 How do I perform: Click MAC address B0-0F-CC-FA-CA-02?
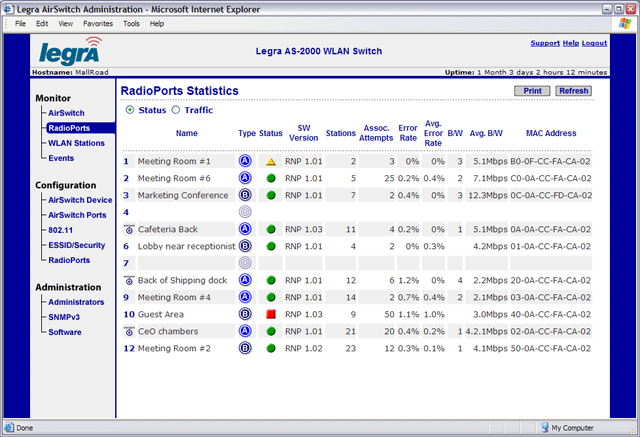click(550, 161)
